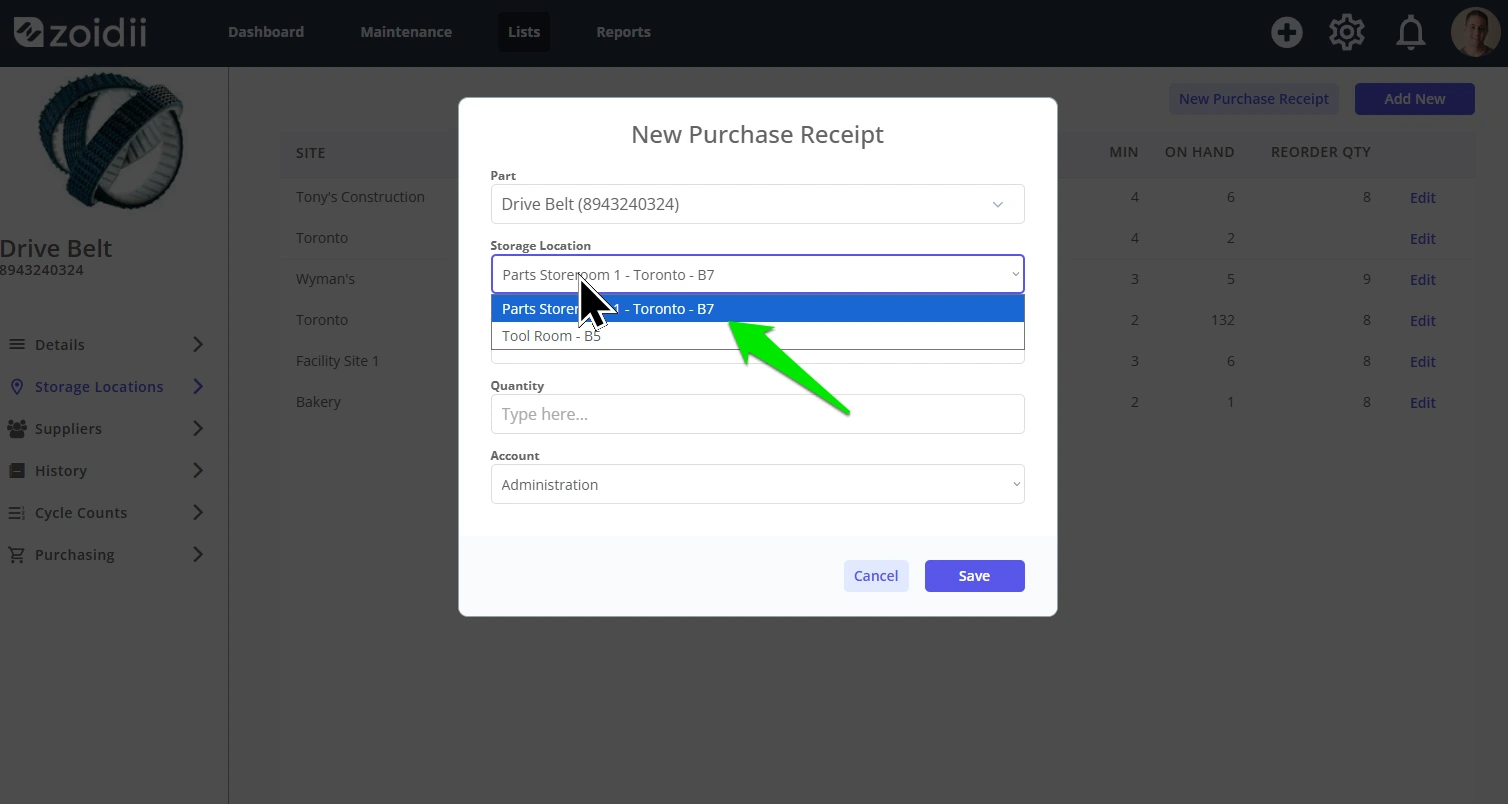Viewport: 1508px width, 804px height.
Task: Click the Bakery site cell
Action: 318,402
